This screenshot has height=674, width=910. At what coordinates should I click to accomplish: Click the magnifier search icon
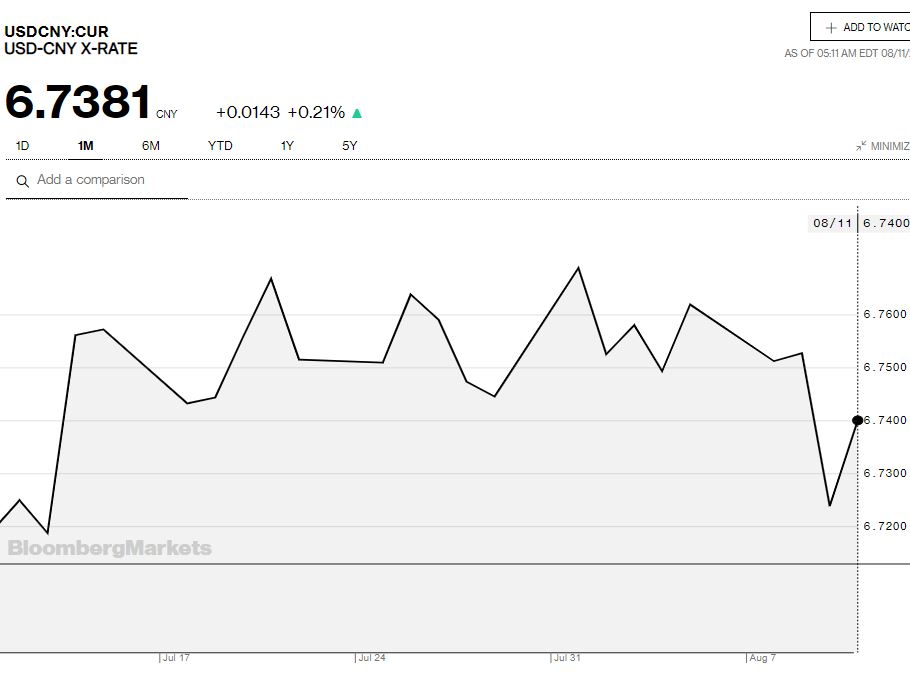(22, 181)
